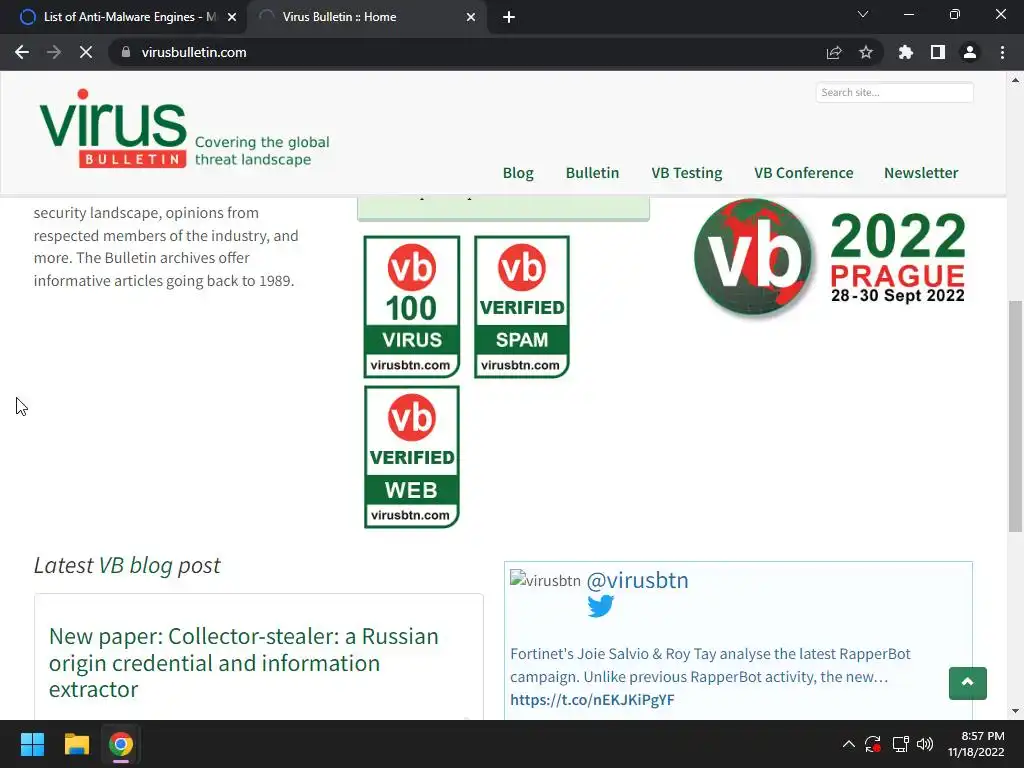The width and height of the screenshot is (1024, 768).
Task: Open the Newsletter menu item
Action: coord(921,173)
